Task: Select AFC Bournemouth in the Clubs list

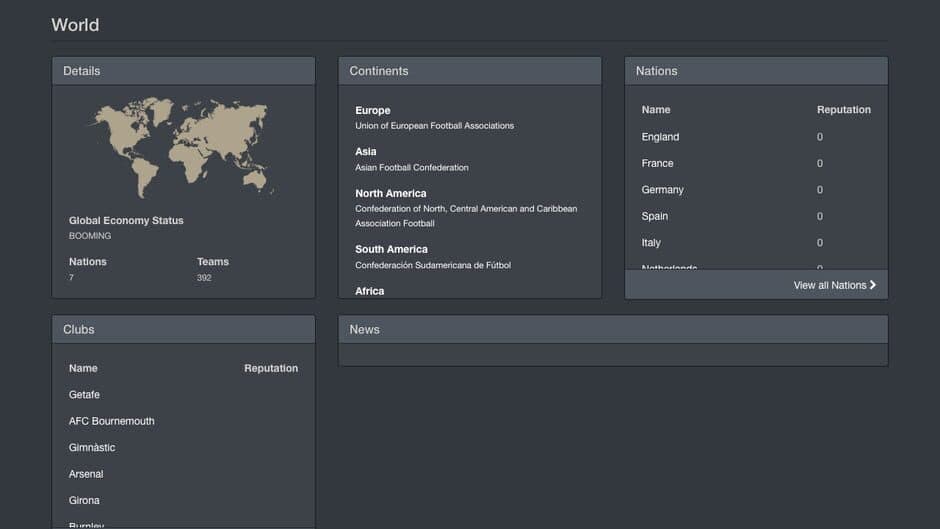Action: 112,421
